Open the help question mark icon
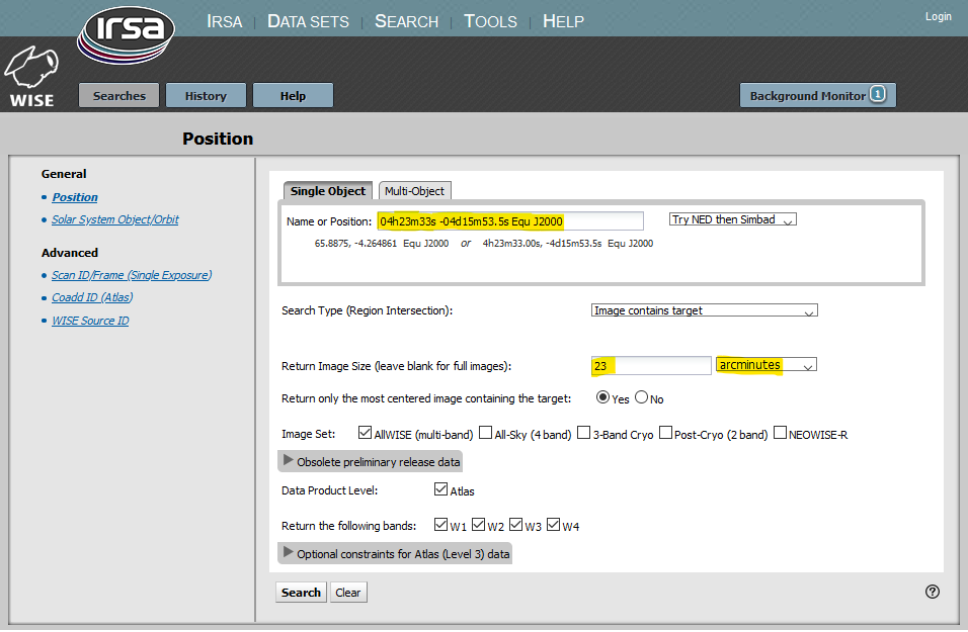 [x=932, y=592]
